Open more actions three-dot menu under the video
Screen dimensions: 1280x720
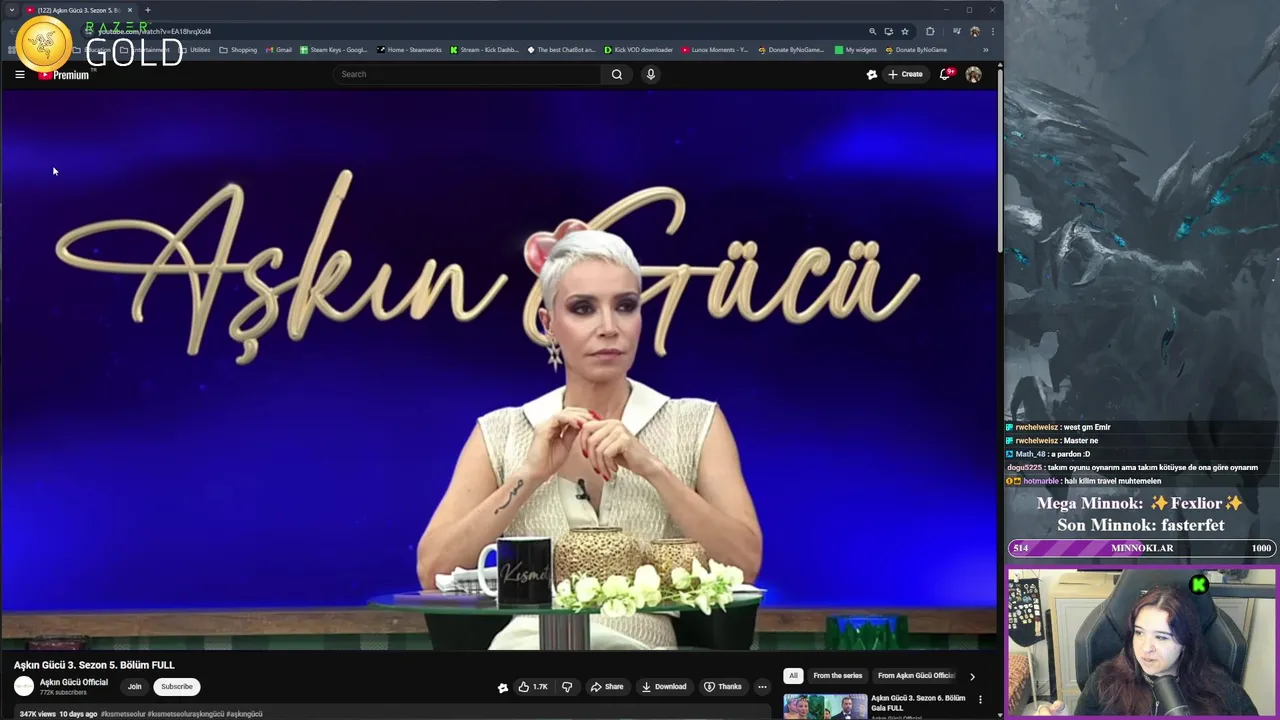coord(762,687)
